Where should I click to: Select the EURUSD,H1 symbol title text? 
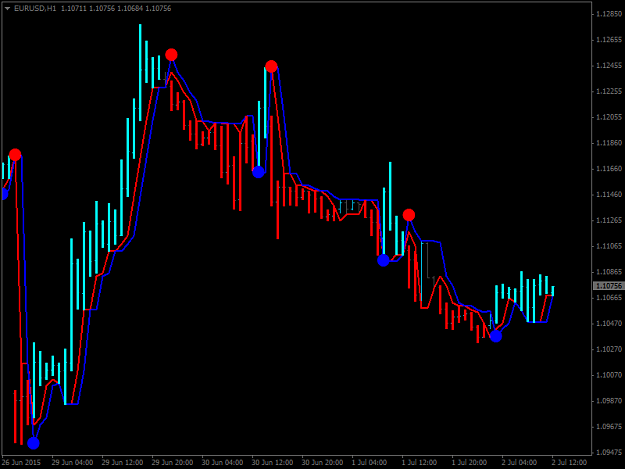click(35, 8)
